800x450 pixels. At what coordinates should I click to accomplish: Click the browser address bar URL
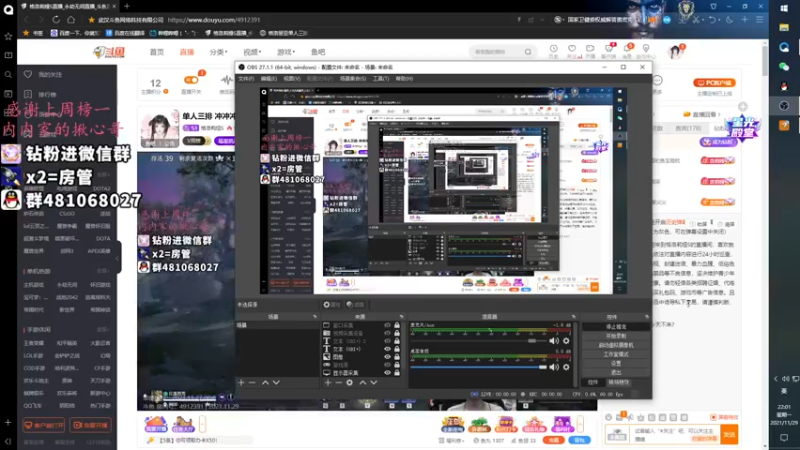[214, 20]
